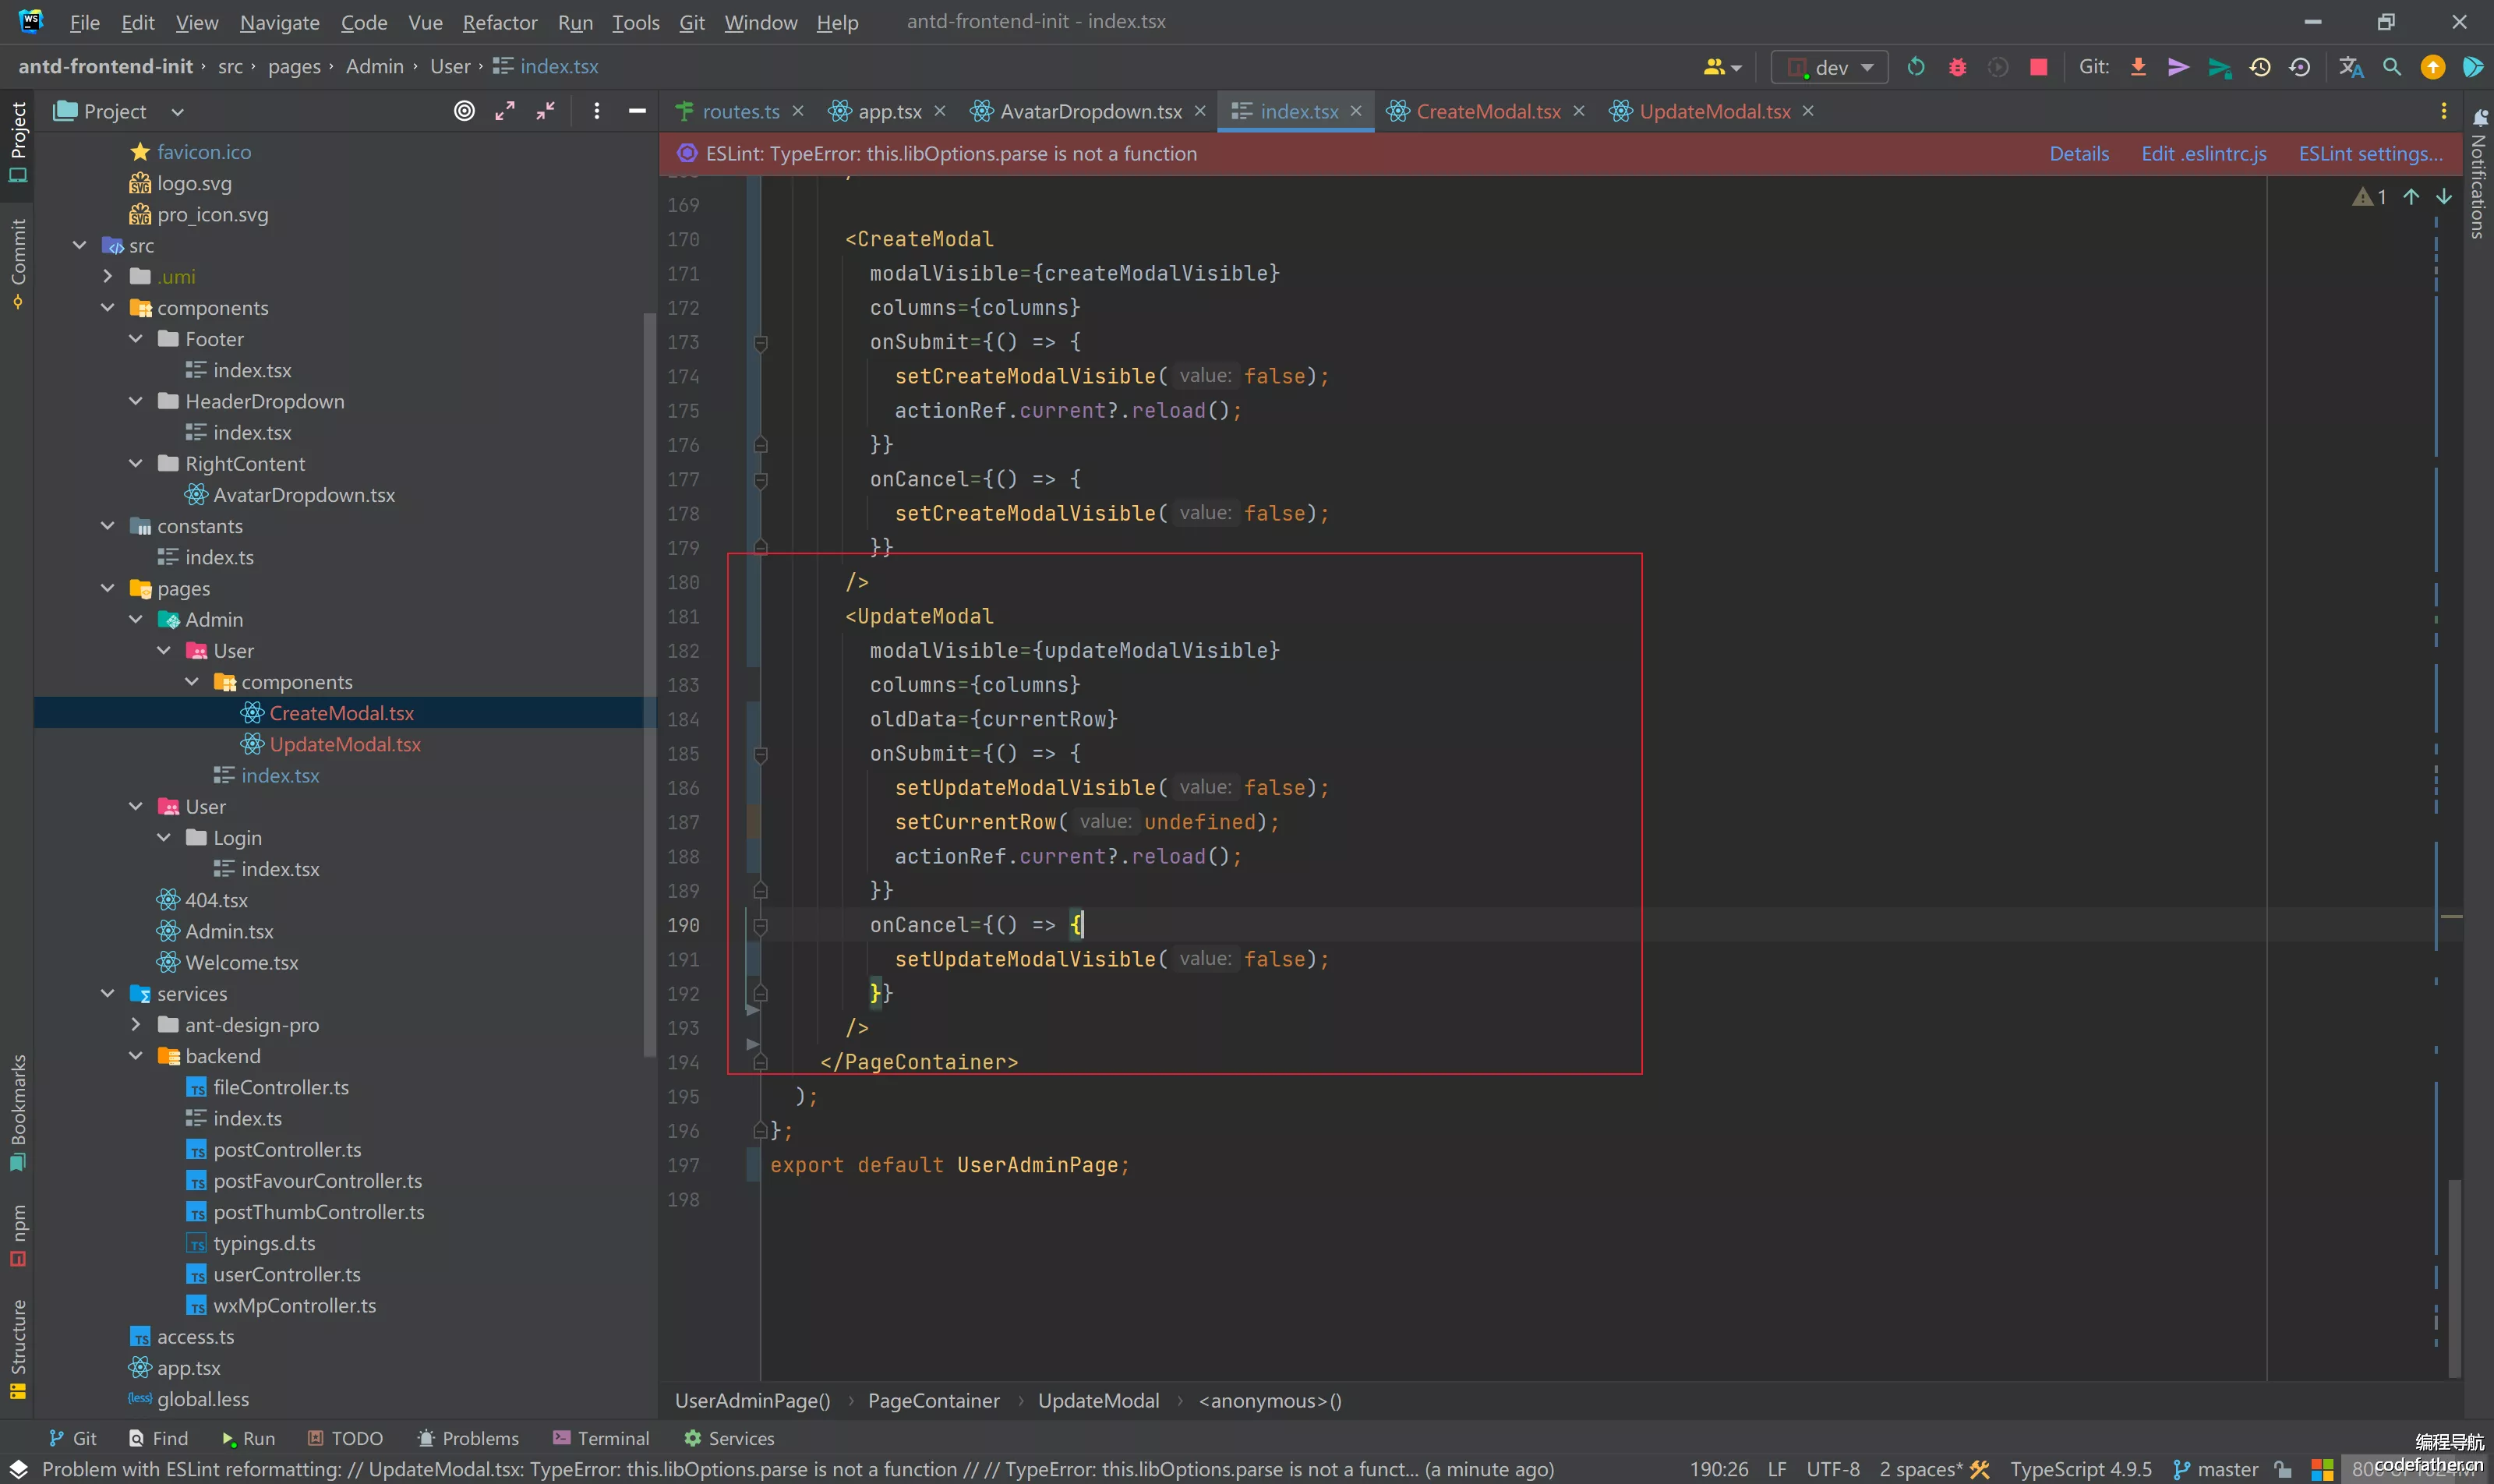
Task: Go to next highlighted error arrow
Action: click(x=2444, y=196)
